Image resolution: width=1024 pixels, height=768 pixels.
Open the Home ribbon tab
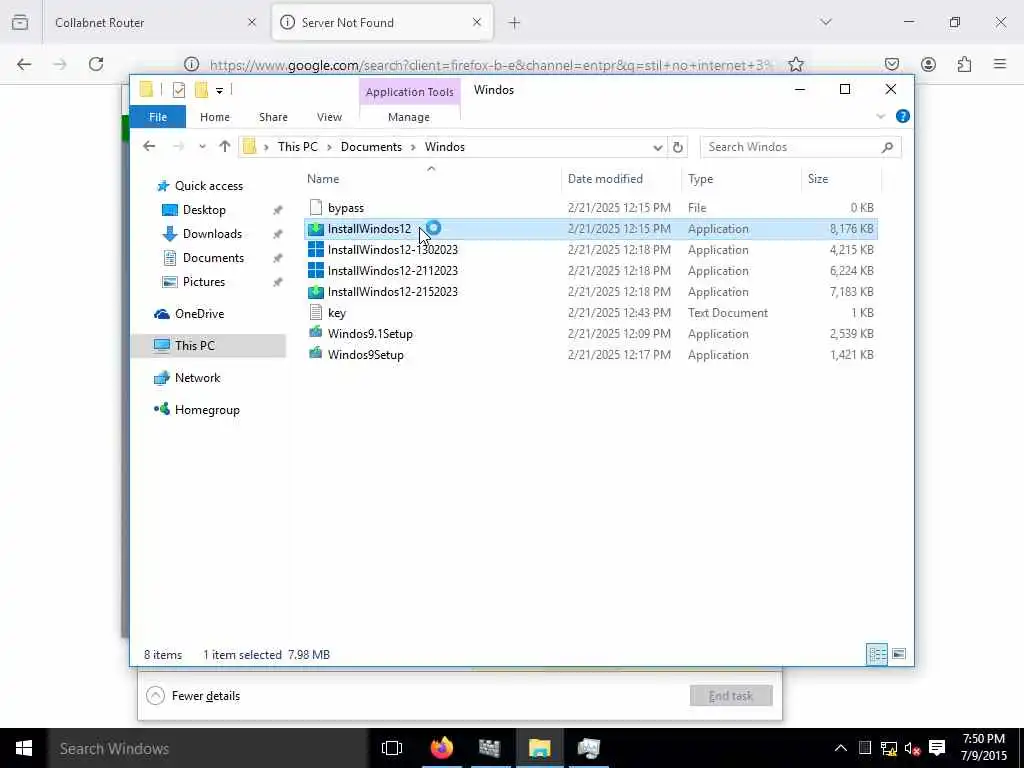coord(215,117)
